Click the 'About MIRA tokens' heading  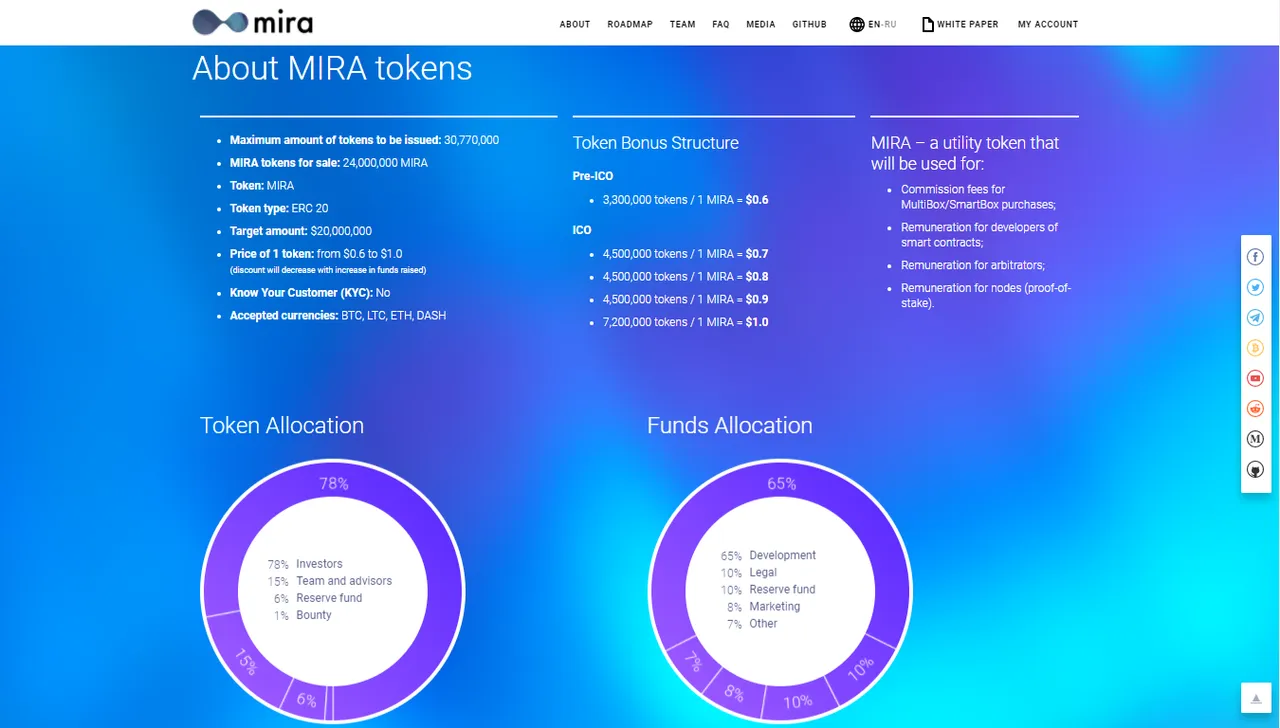(x=332, y=68)
